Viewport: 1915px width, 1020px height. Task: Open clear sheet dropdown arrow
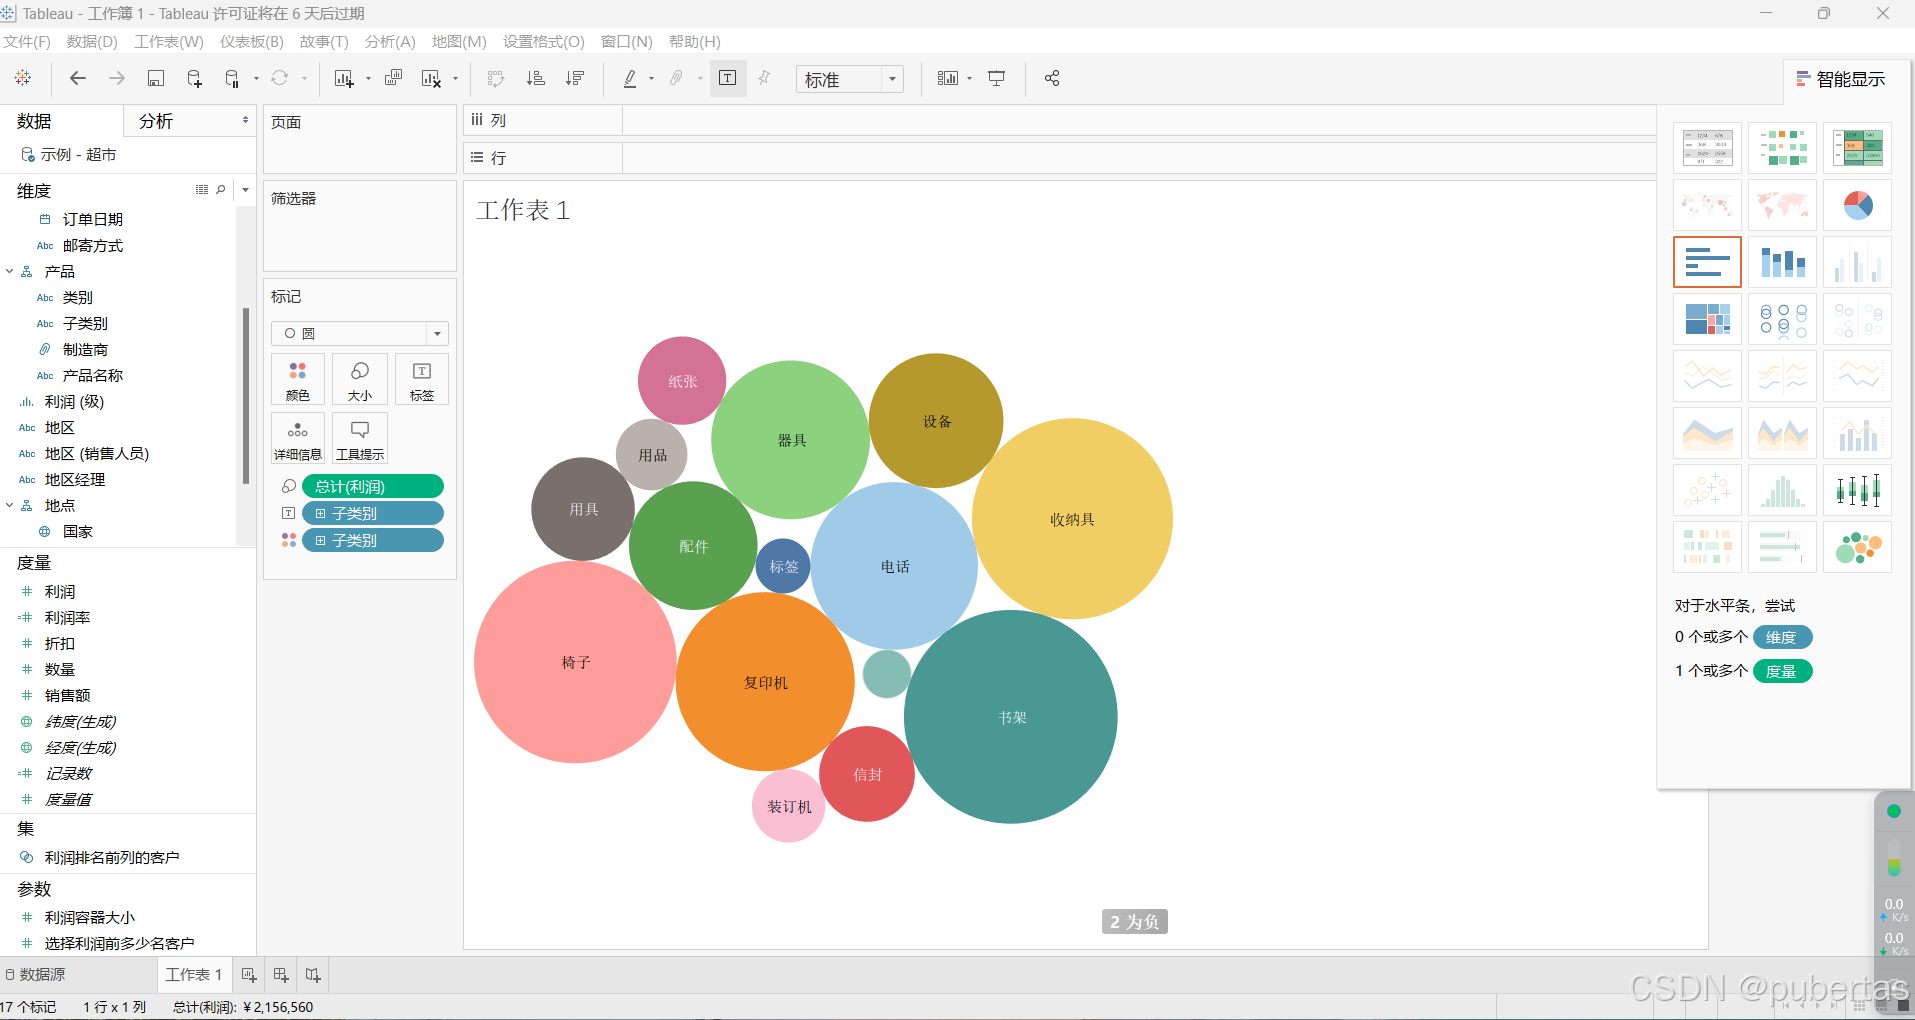(455, 78)
